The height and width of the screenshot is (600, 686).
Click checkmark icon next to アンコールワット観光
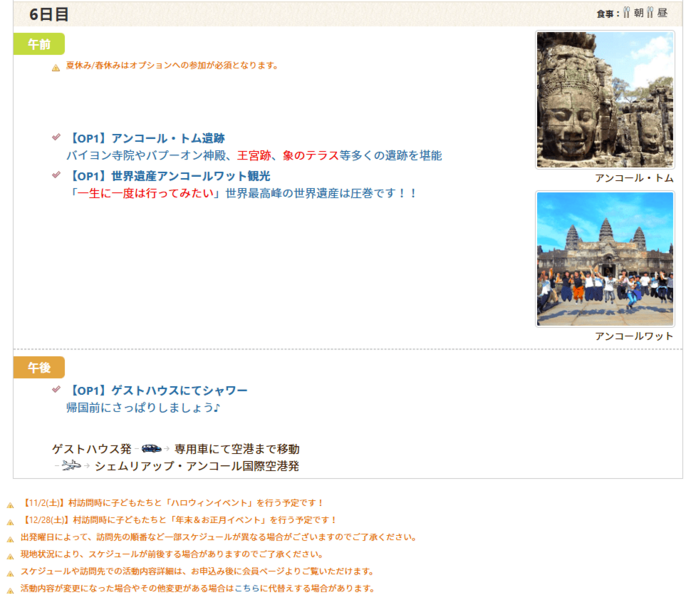(x=56, y=175)
